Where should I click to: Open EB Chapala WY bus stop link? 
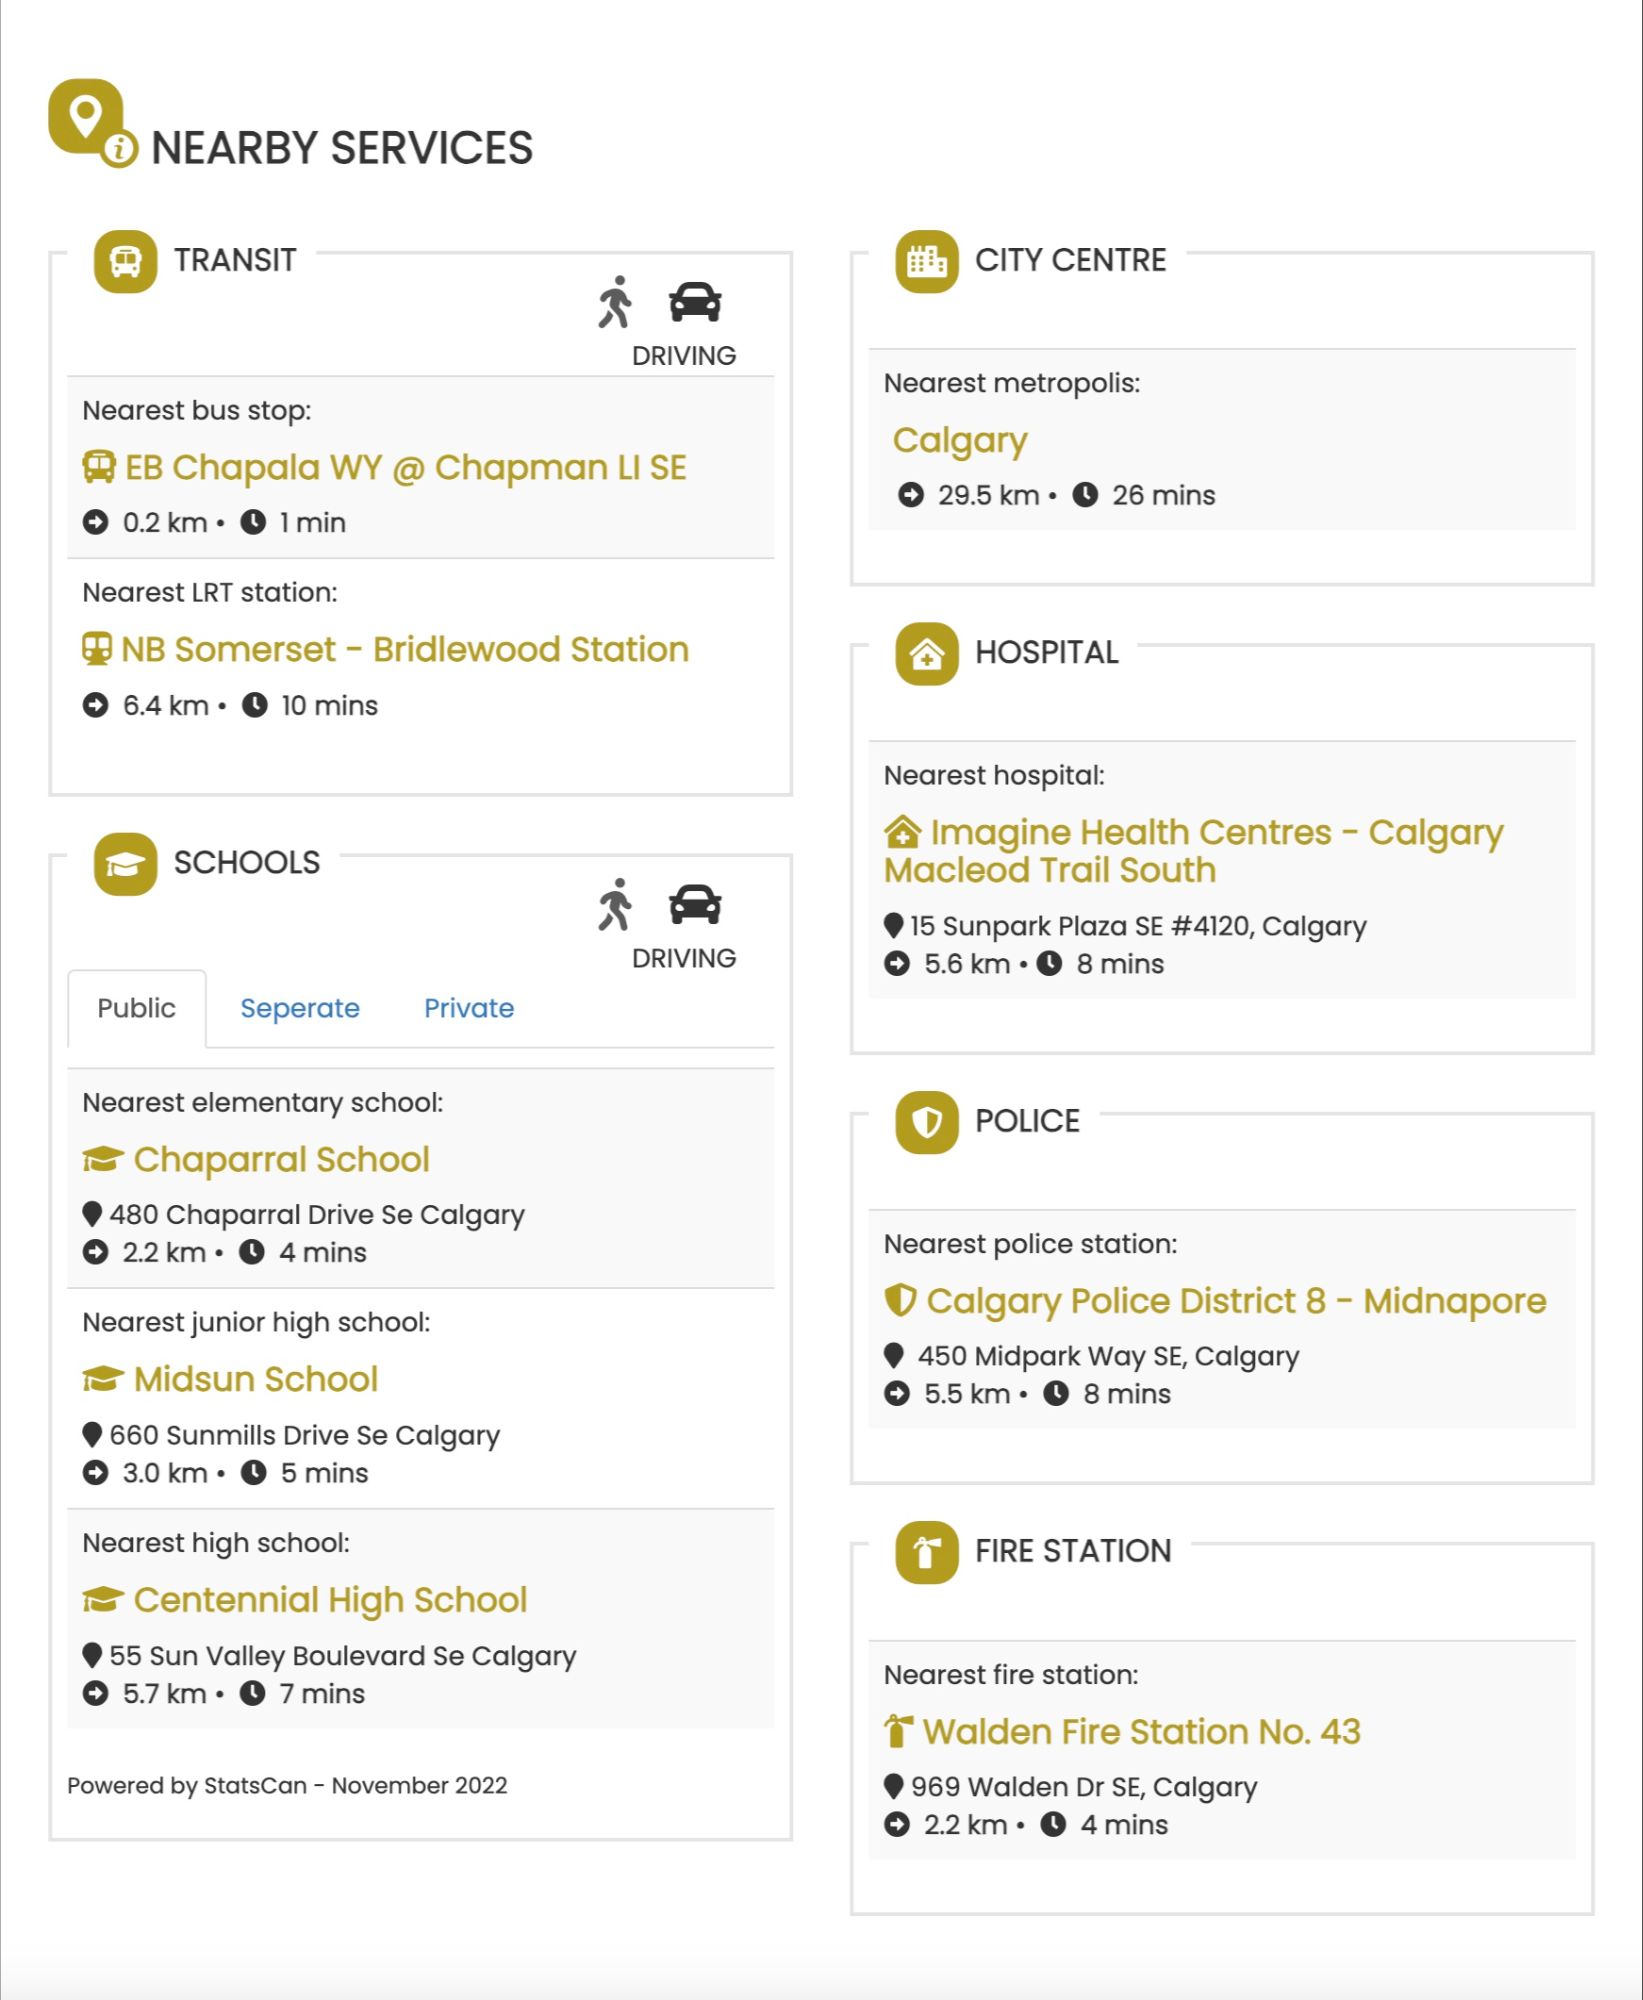(x=405, y=467)
